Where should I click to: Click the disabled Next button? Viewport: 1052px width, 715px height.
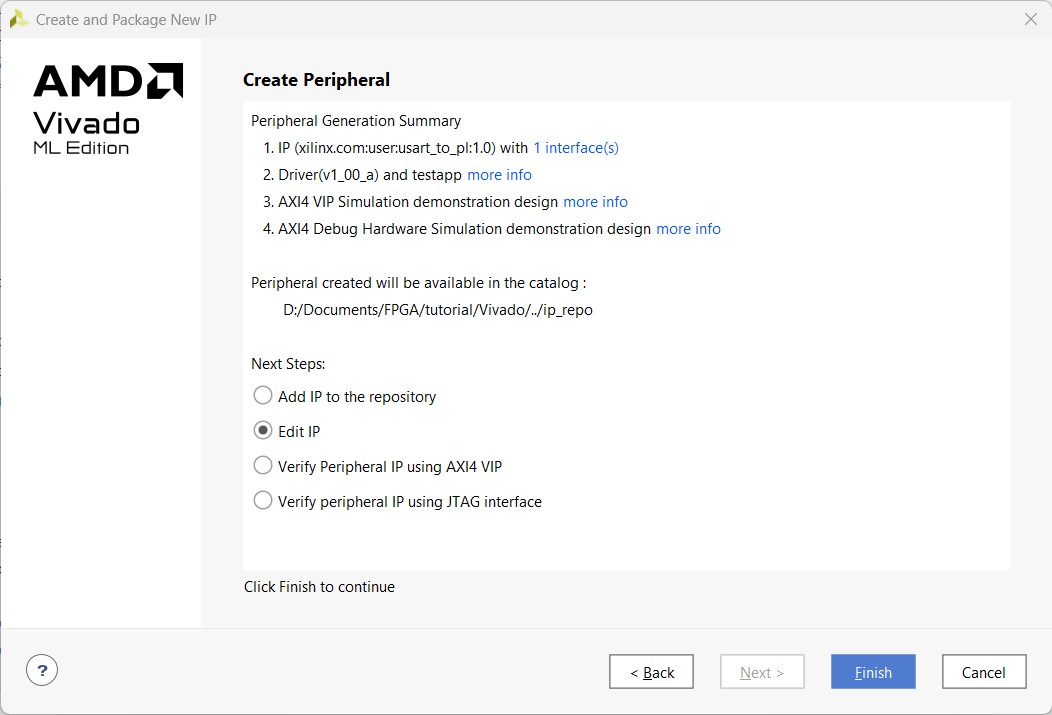pos(762,672)
